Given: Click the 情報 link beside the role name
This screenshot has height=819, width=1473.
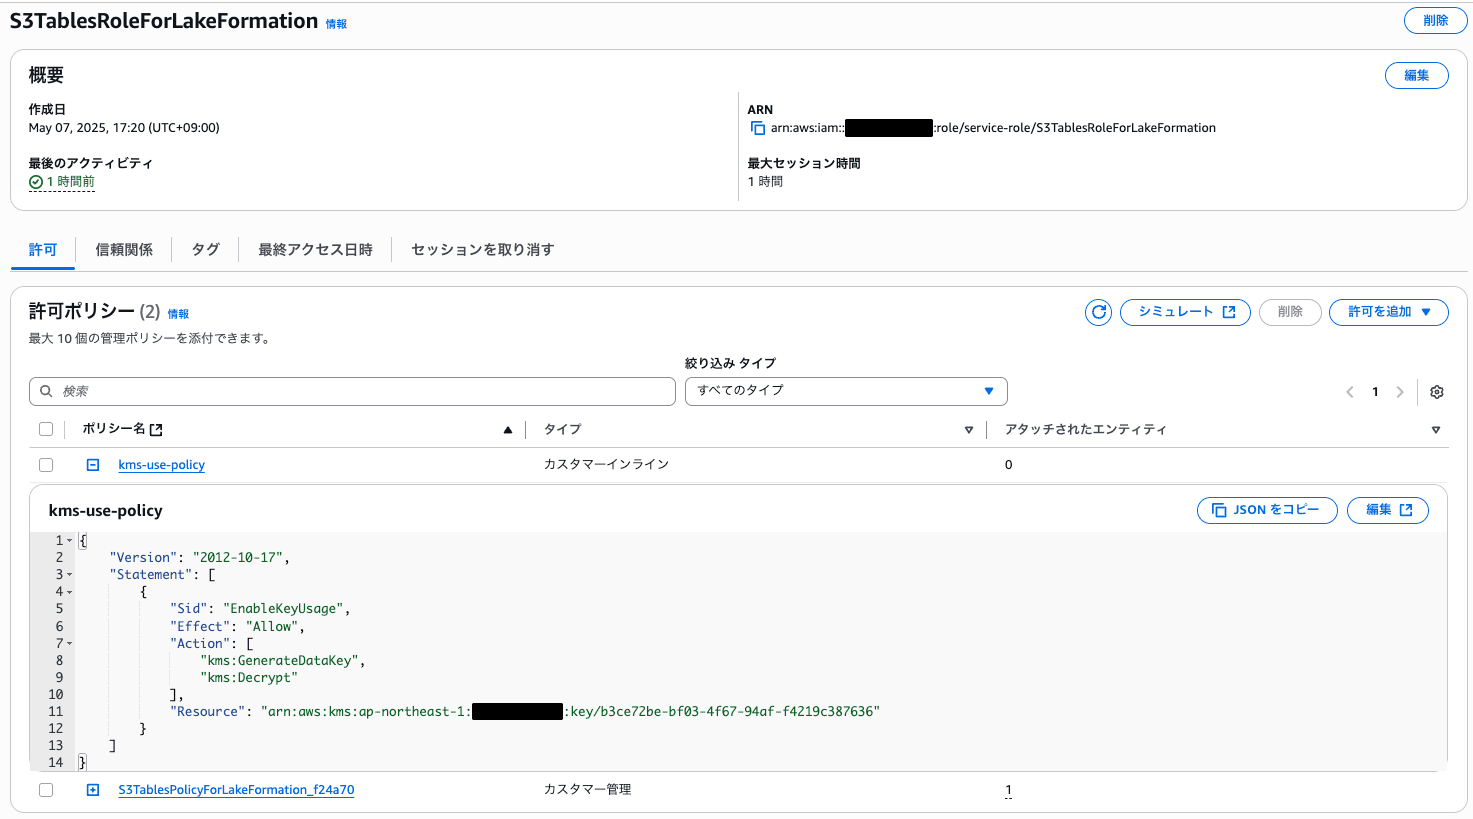Looking at the screenshot, I should pyautogui.click(x=336, y=24).
